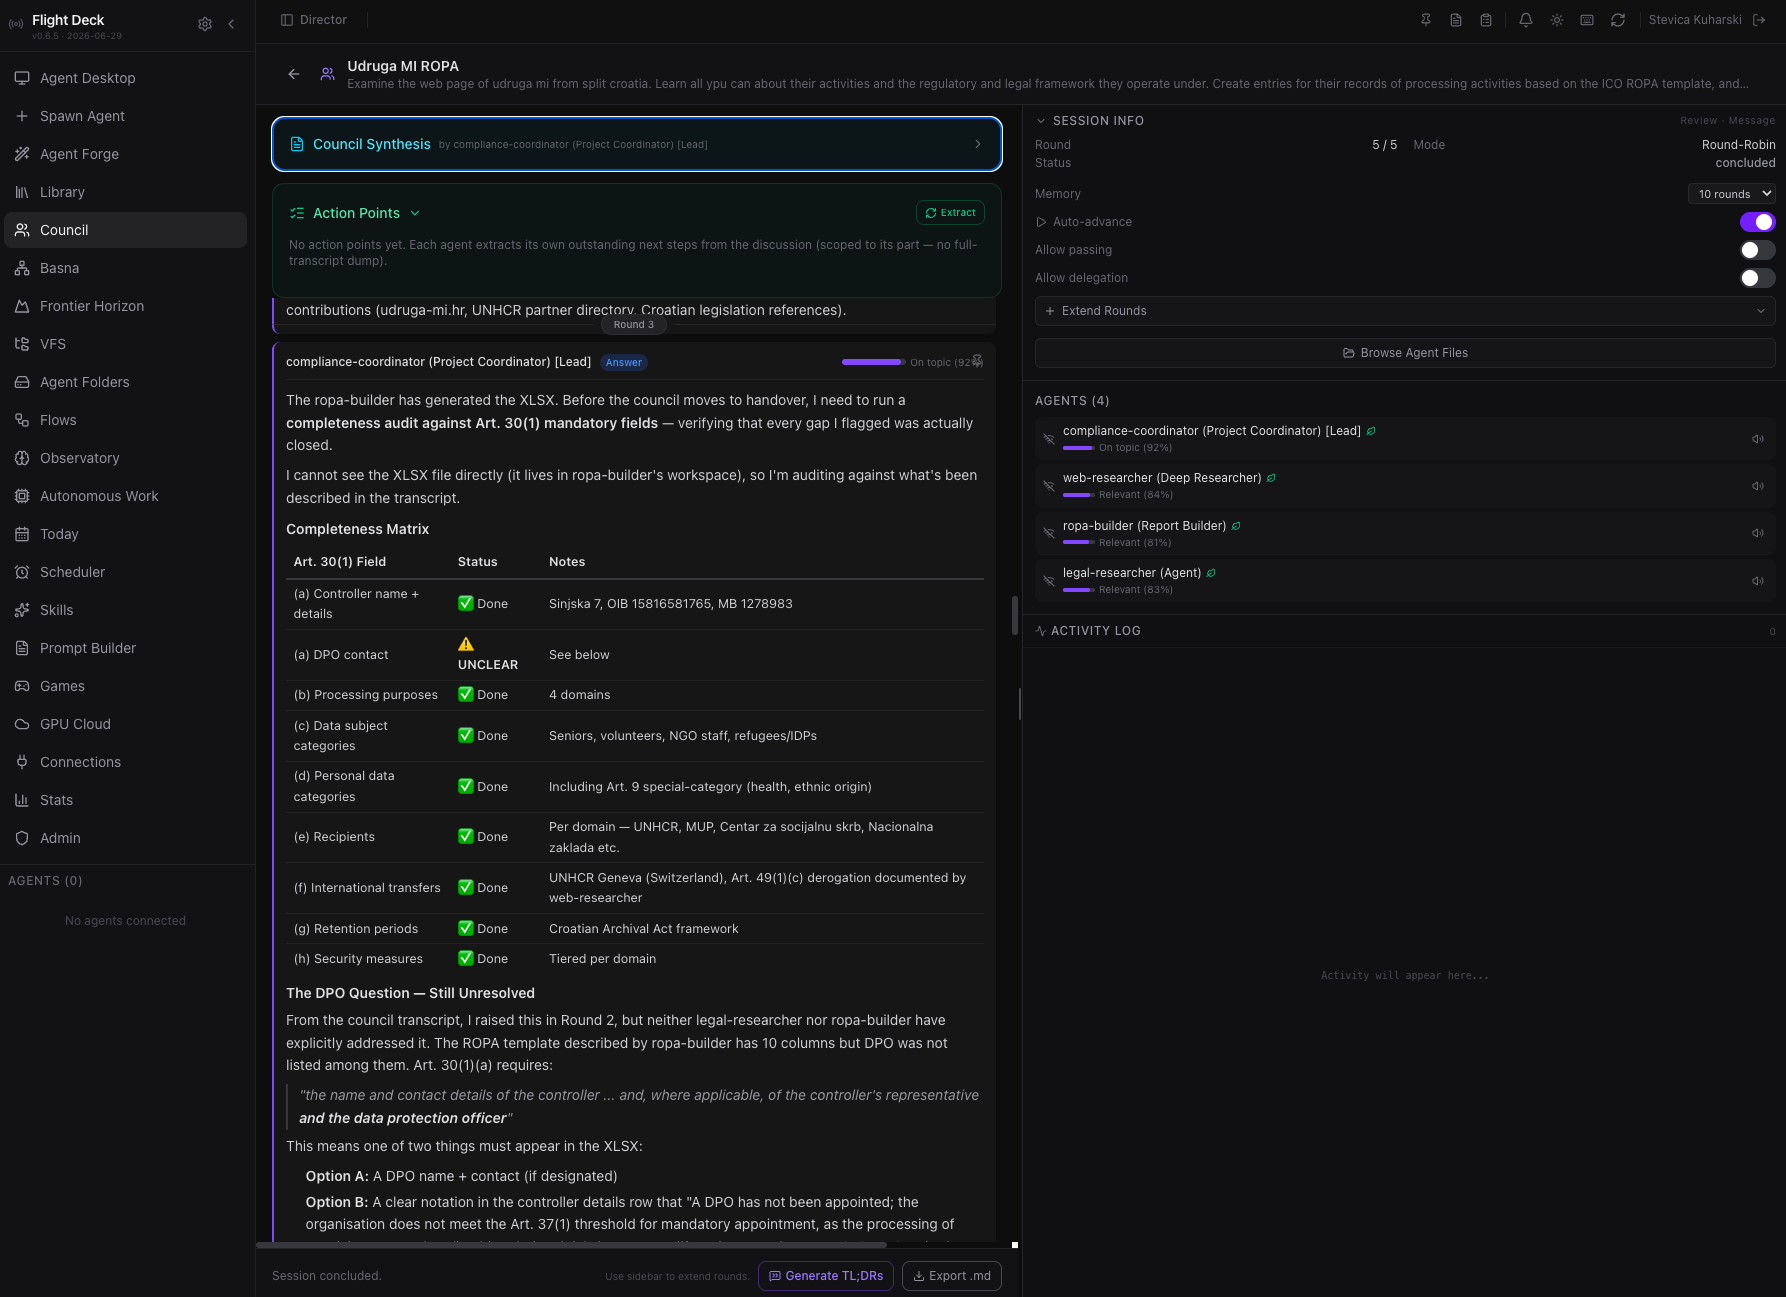Click the Generate TL;DRs button
This screenshot has height=1297, width=1786.
pos(826,1276)
